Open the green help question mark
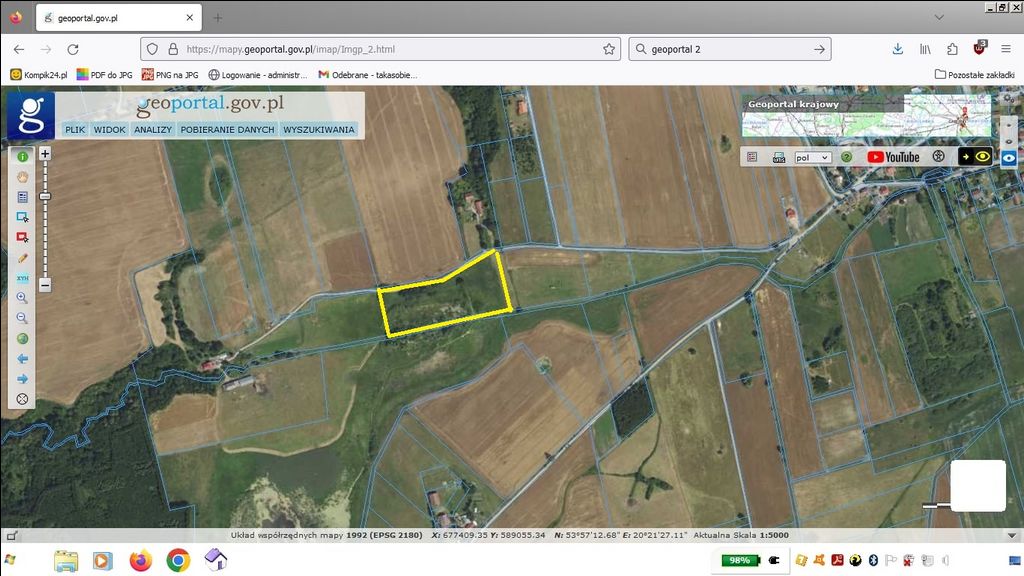The image size is (1024, 576). [846, 157]
